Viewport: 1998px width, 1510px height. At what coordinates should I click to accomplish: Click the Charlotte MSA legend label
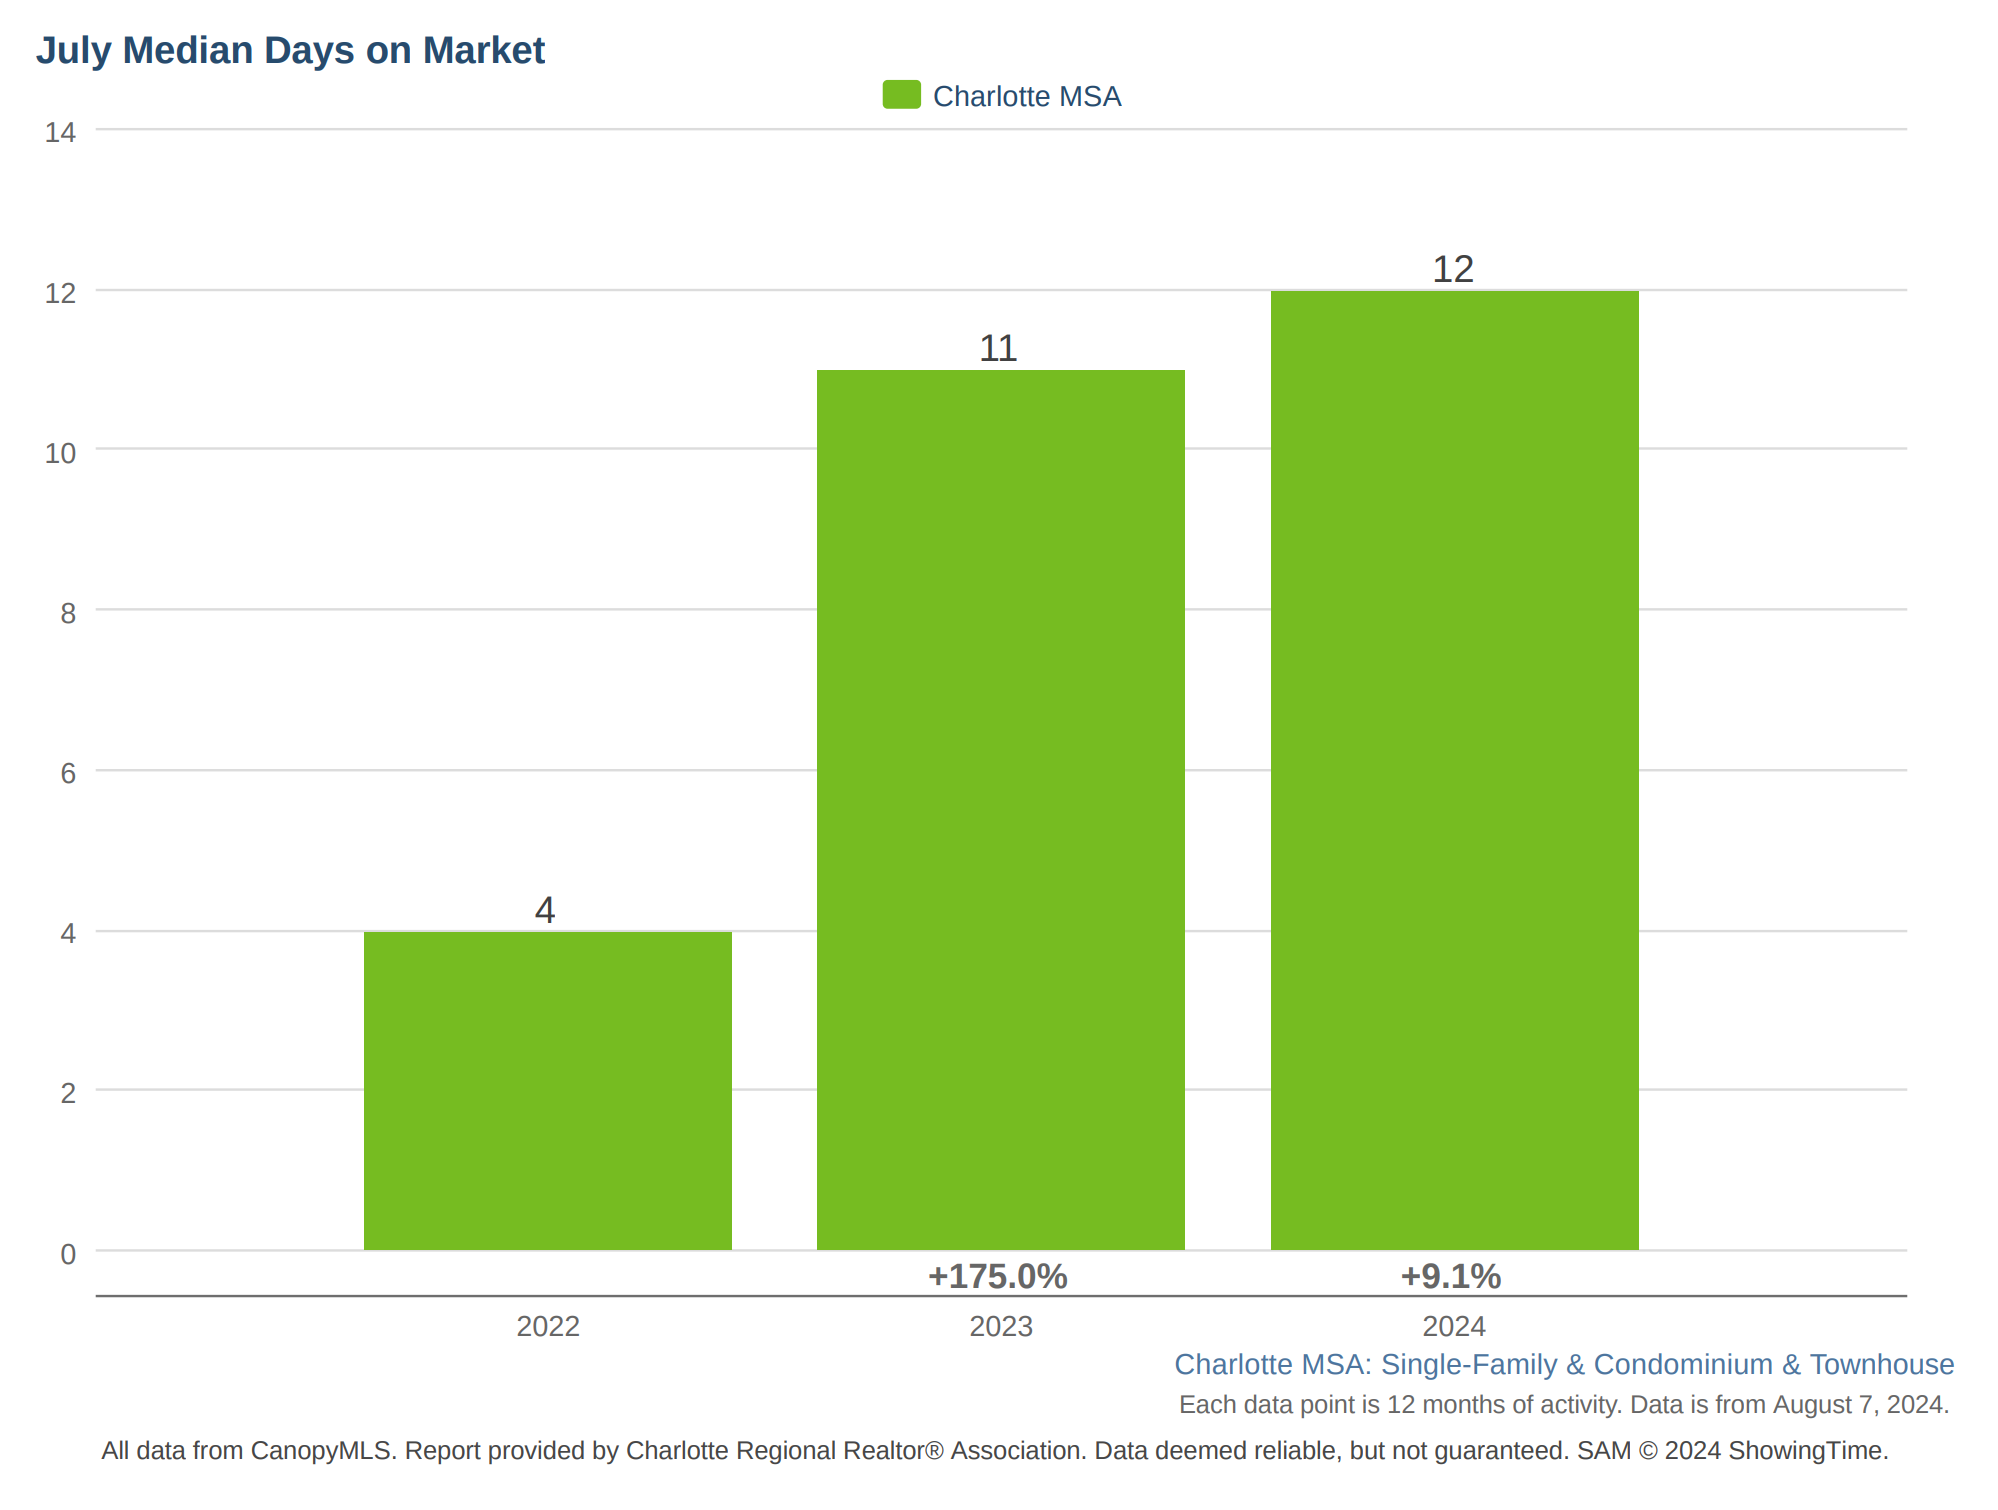tap(1027, 96)
